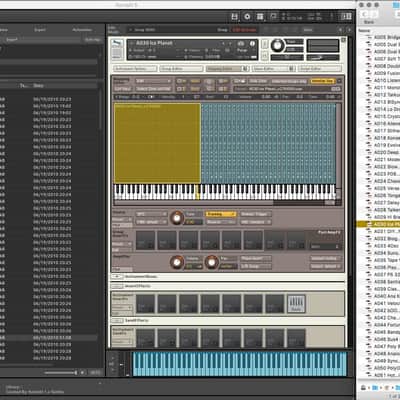Click rack right arrow button at top right

pyautogui.click(x=349, y=30)
